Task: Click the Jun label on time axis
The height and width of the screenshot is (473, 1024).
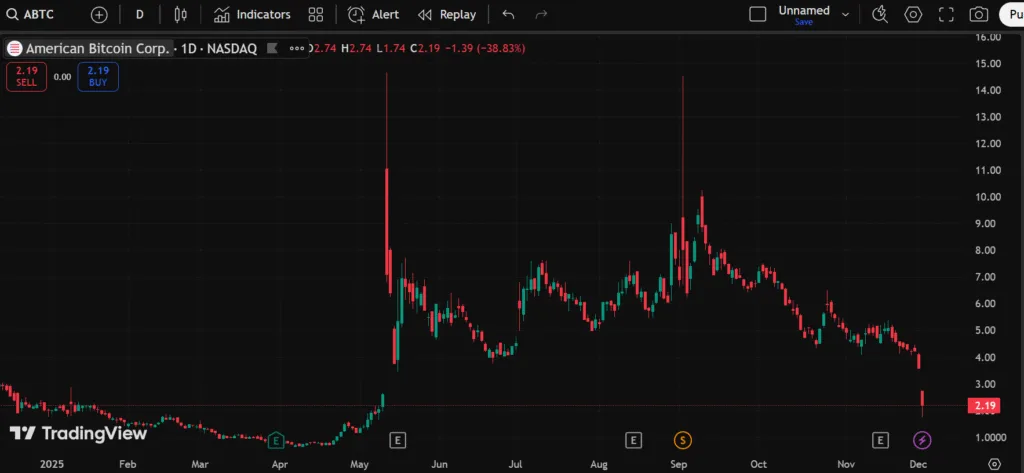Action: [440, 464]
